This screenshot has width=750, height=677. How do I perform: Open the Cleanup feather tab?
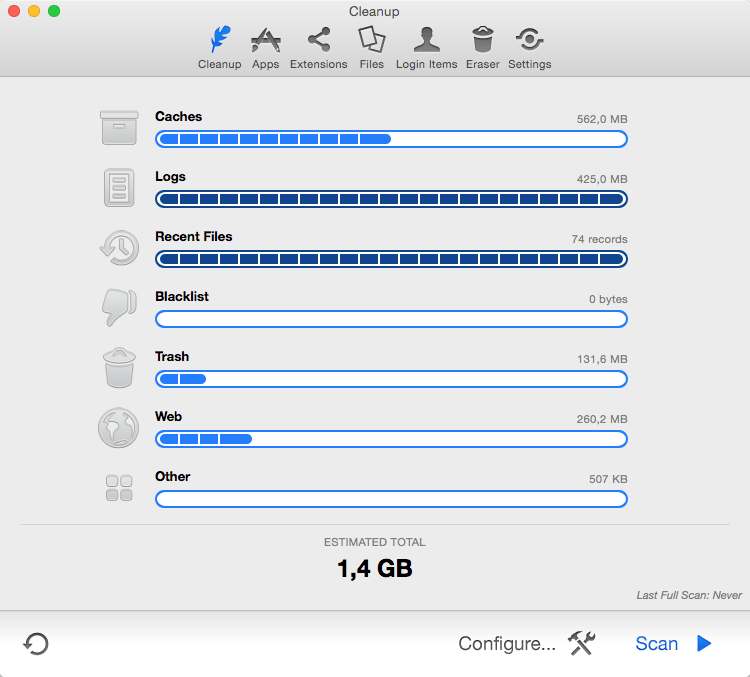(220, 48)
